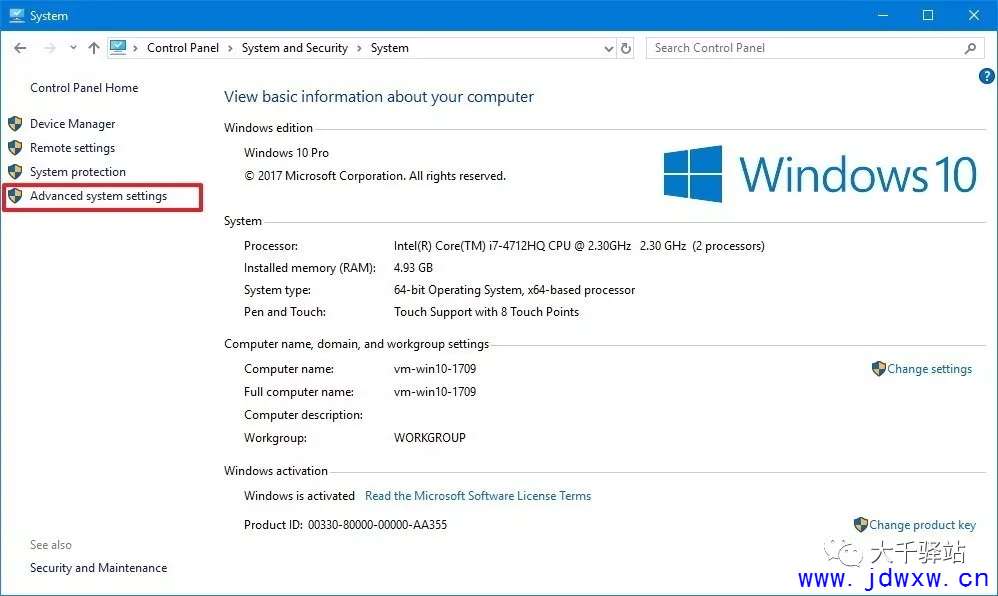Image resolution: width=998 pixels, height=596 pixels.
Task: Open Security and Maintenance link
Action: pyautogui.click(x=99, y=567)
